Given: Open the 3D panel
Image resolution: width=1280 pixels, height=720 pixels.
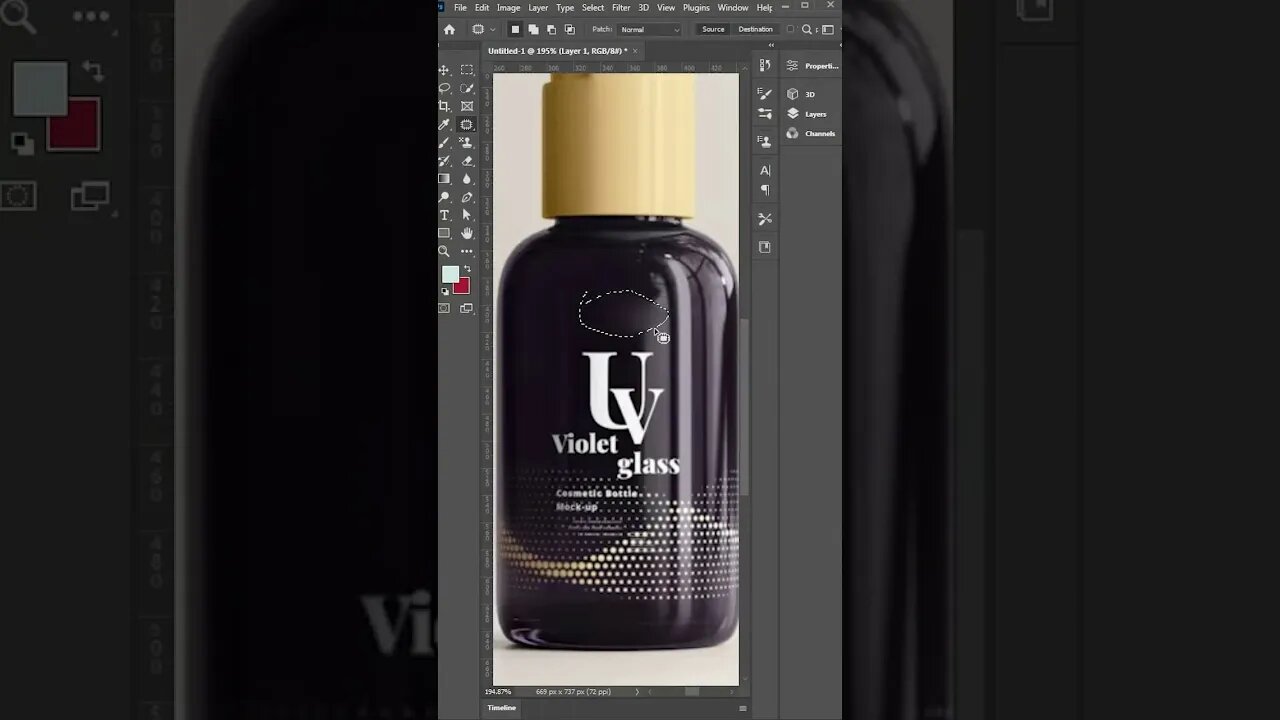Looking at the screenshot, I should (x=801, y=94).
